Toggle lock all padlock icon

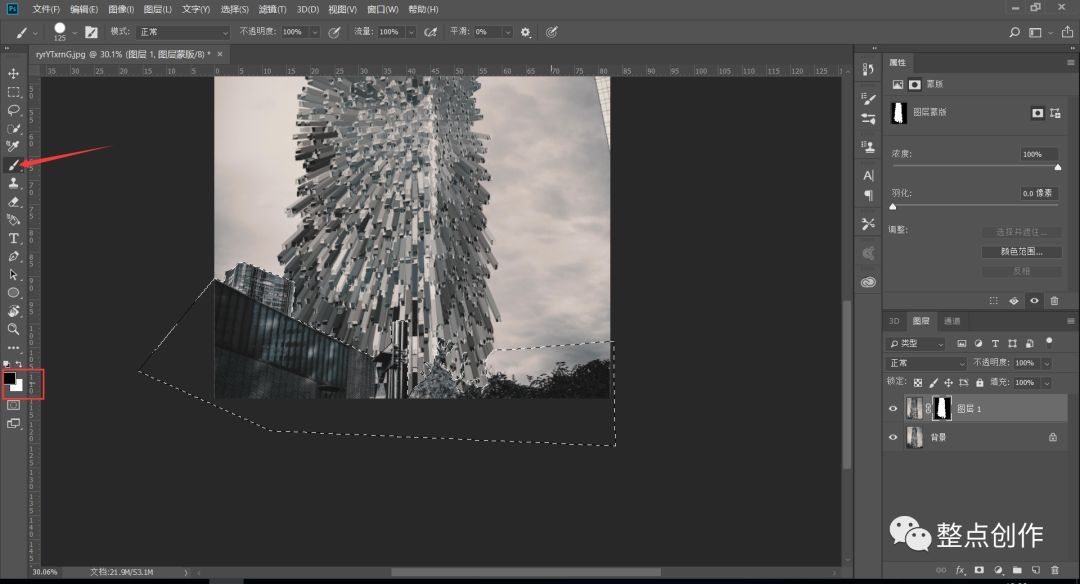coord(979,382)
